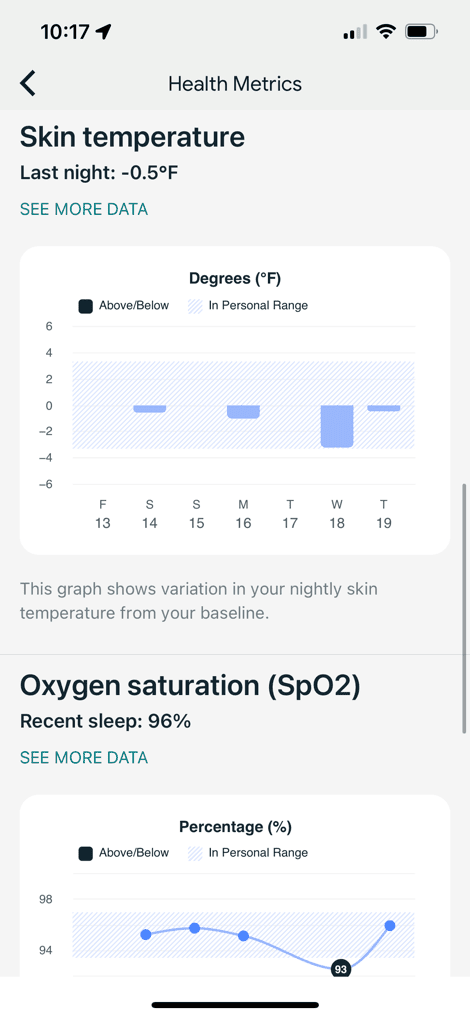
Task: Tap the first SpO2 data point on the left
Action: (x=146, y=934)
